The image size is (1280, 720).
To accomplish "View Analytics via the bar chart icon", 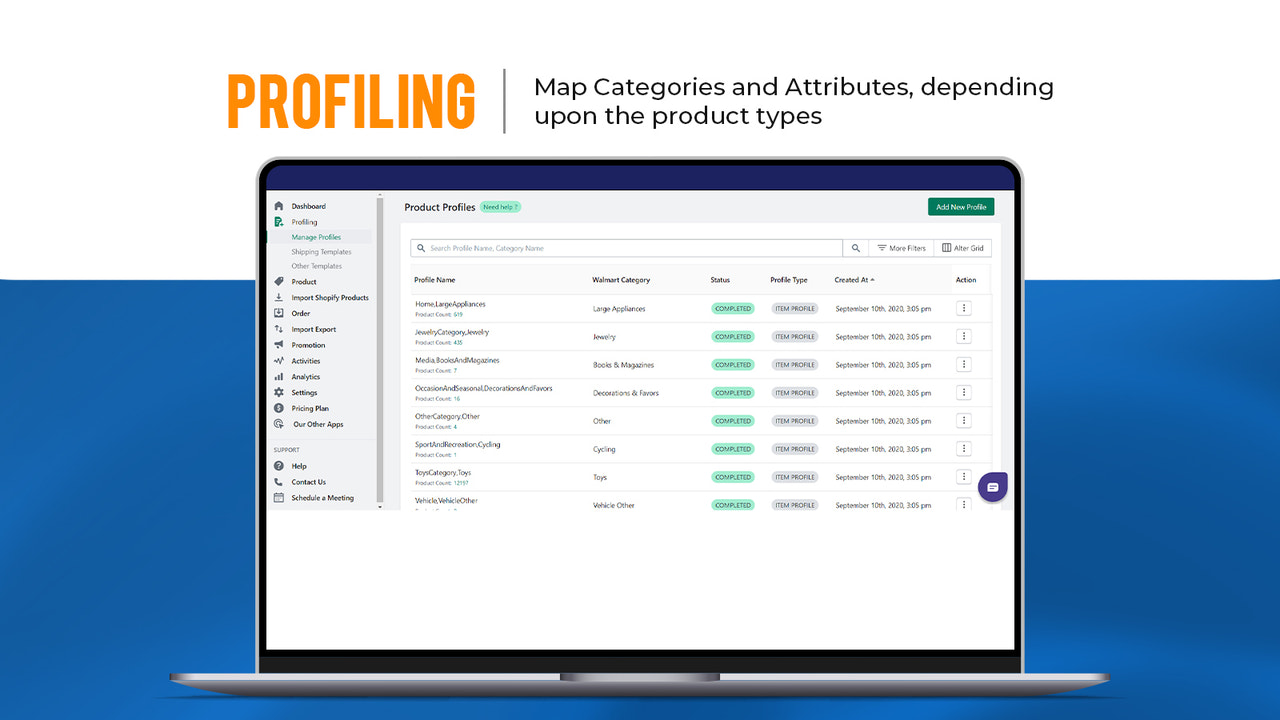I will coord(280,376).
